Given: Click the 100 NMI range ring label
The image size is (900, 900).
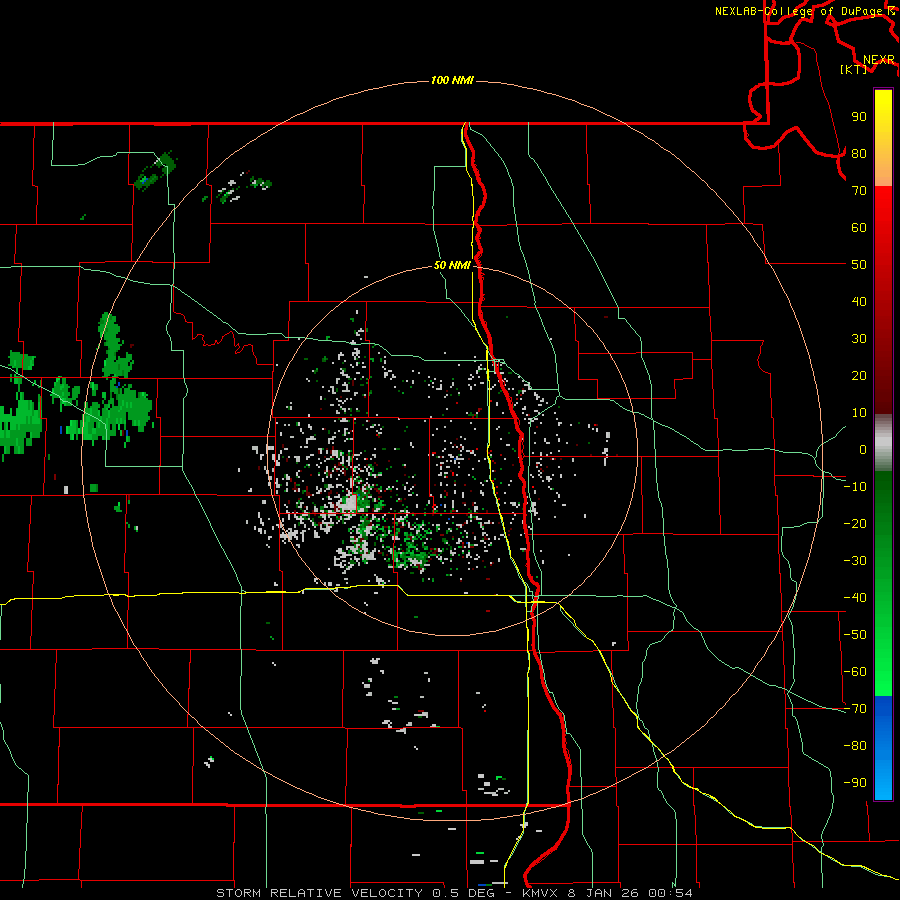Looking at the screenshot, I should click(452, 80).
